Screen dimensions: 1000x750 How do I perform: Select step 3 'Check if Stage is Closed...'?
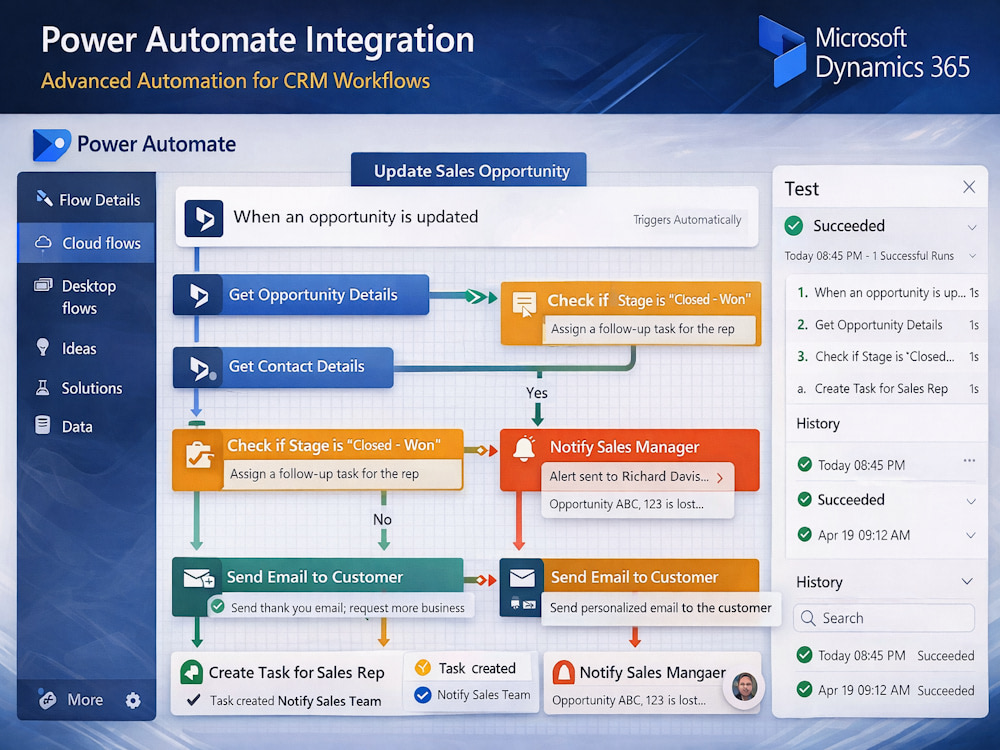887,357
